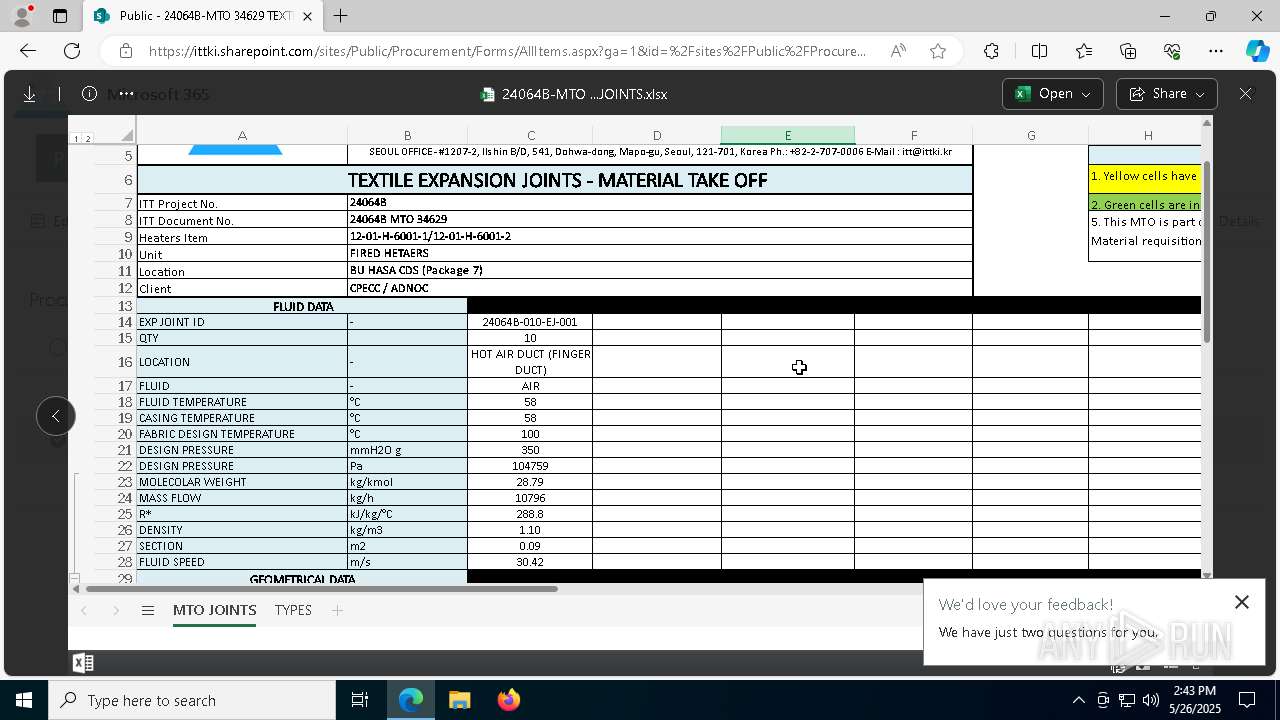This screenshot has width=1280, height=720.
Task: Open Edge extensions menu
Action: click(991, 51)
